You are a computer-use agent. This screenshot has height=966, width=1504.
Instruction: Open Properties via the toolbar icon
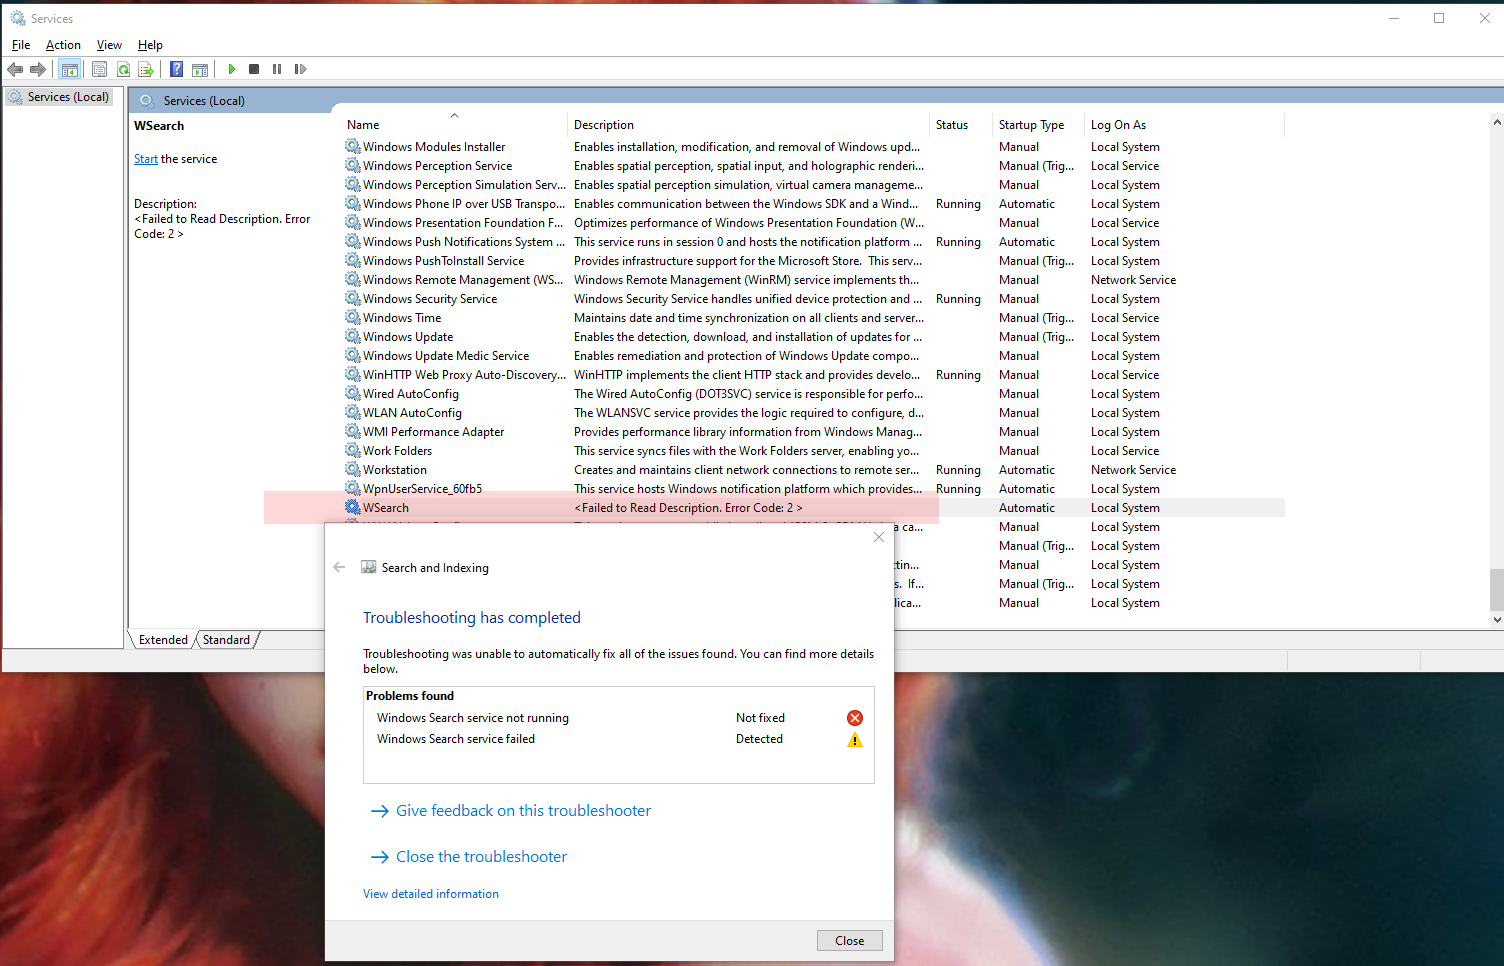99,69
